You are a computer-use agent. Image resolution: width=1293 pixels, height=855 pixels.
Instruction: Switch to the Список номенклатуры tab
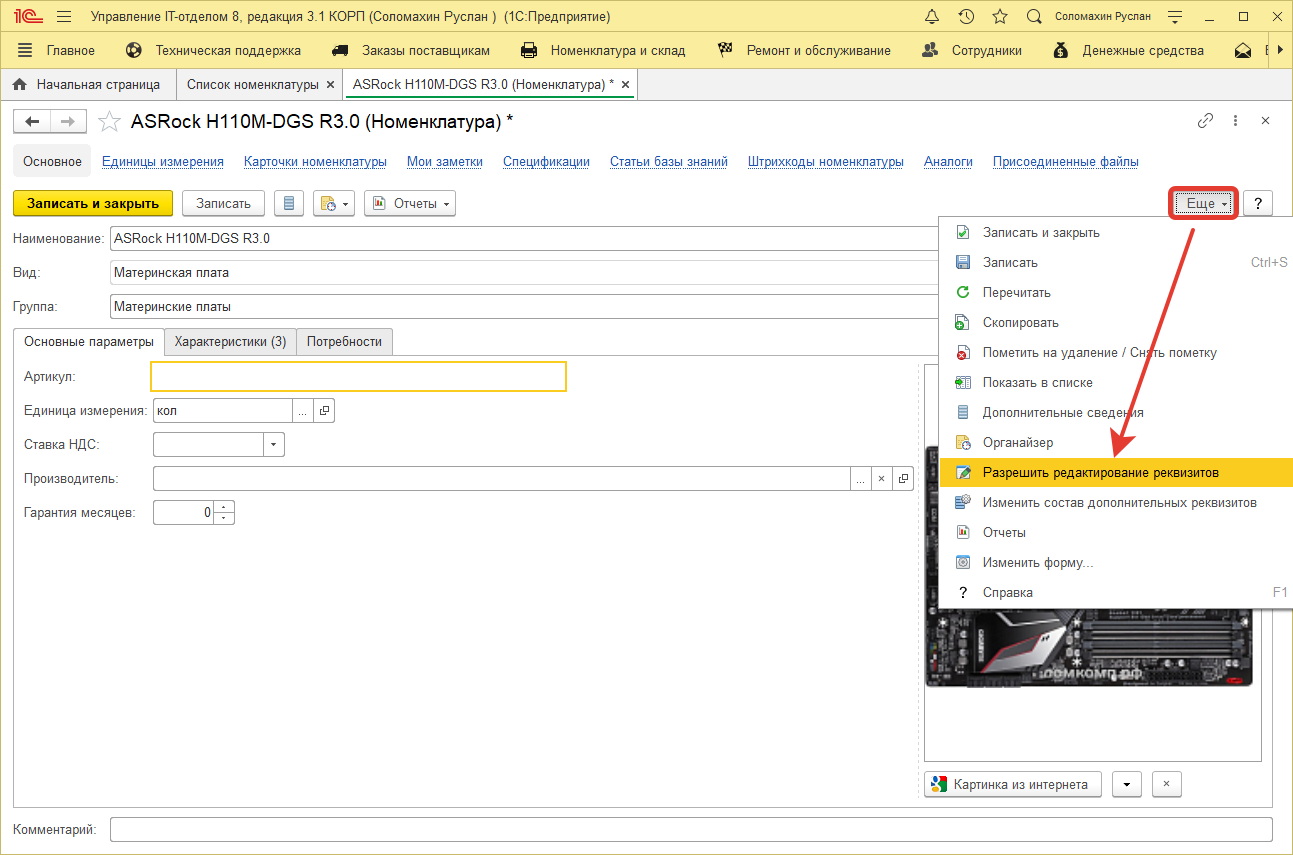253,85
